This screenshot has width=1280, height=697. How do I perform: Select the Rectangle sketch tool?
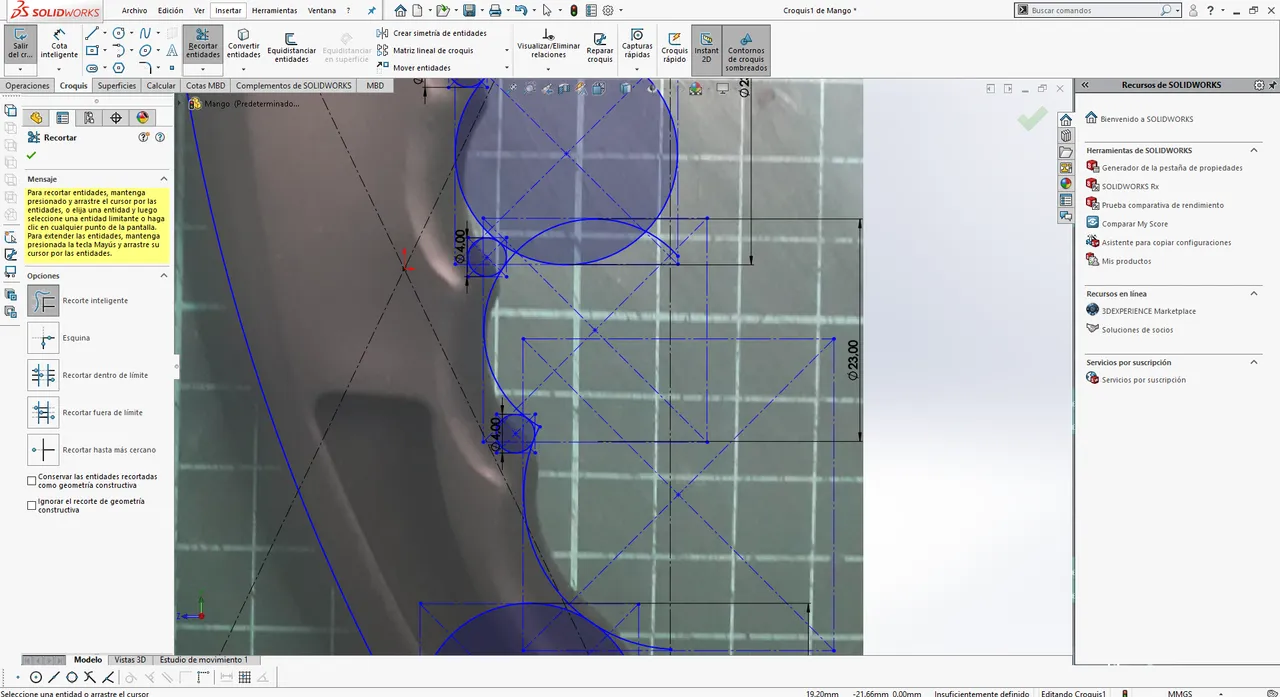pyautogui.click(x=92, y=50)
